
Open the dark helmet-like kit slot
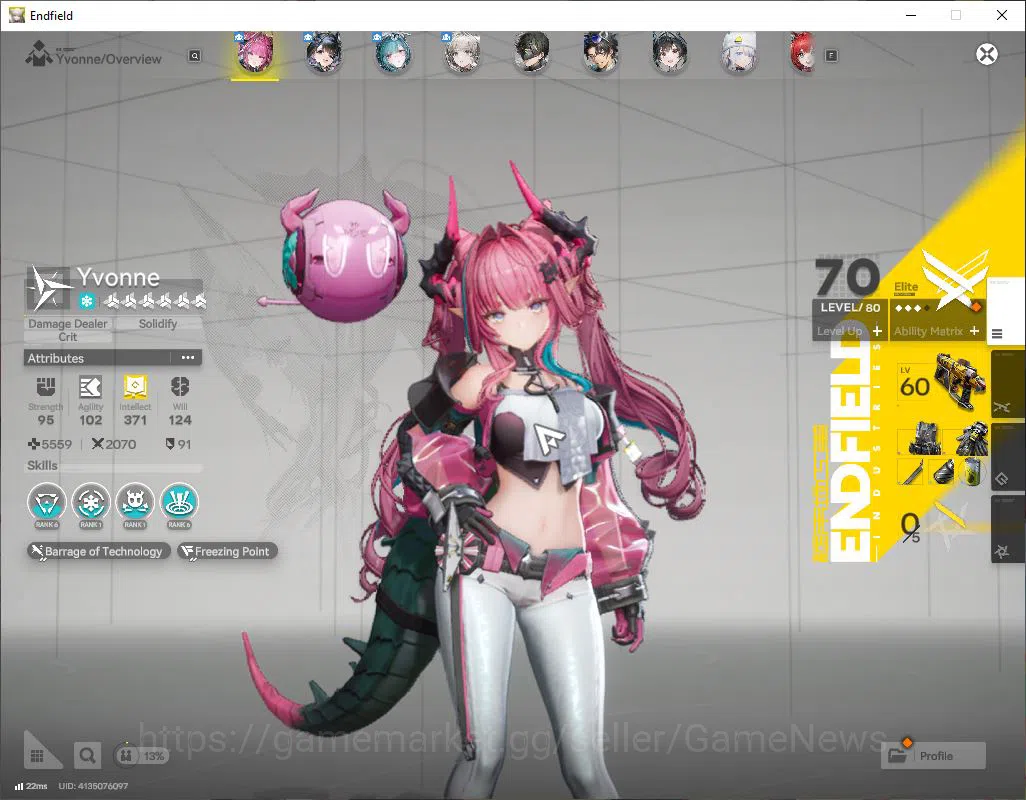point(942,472)
